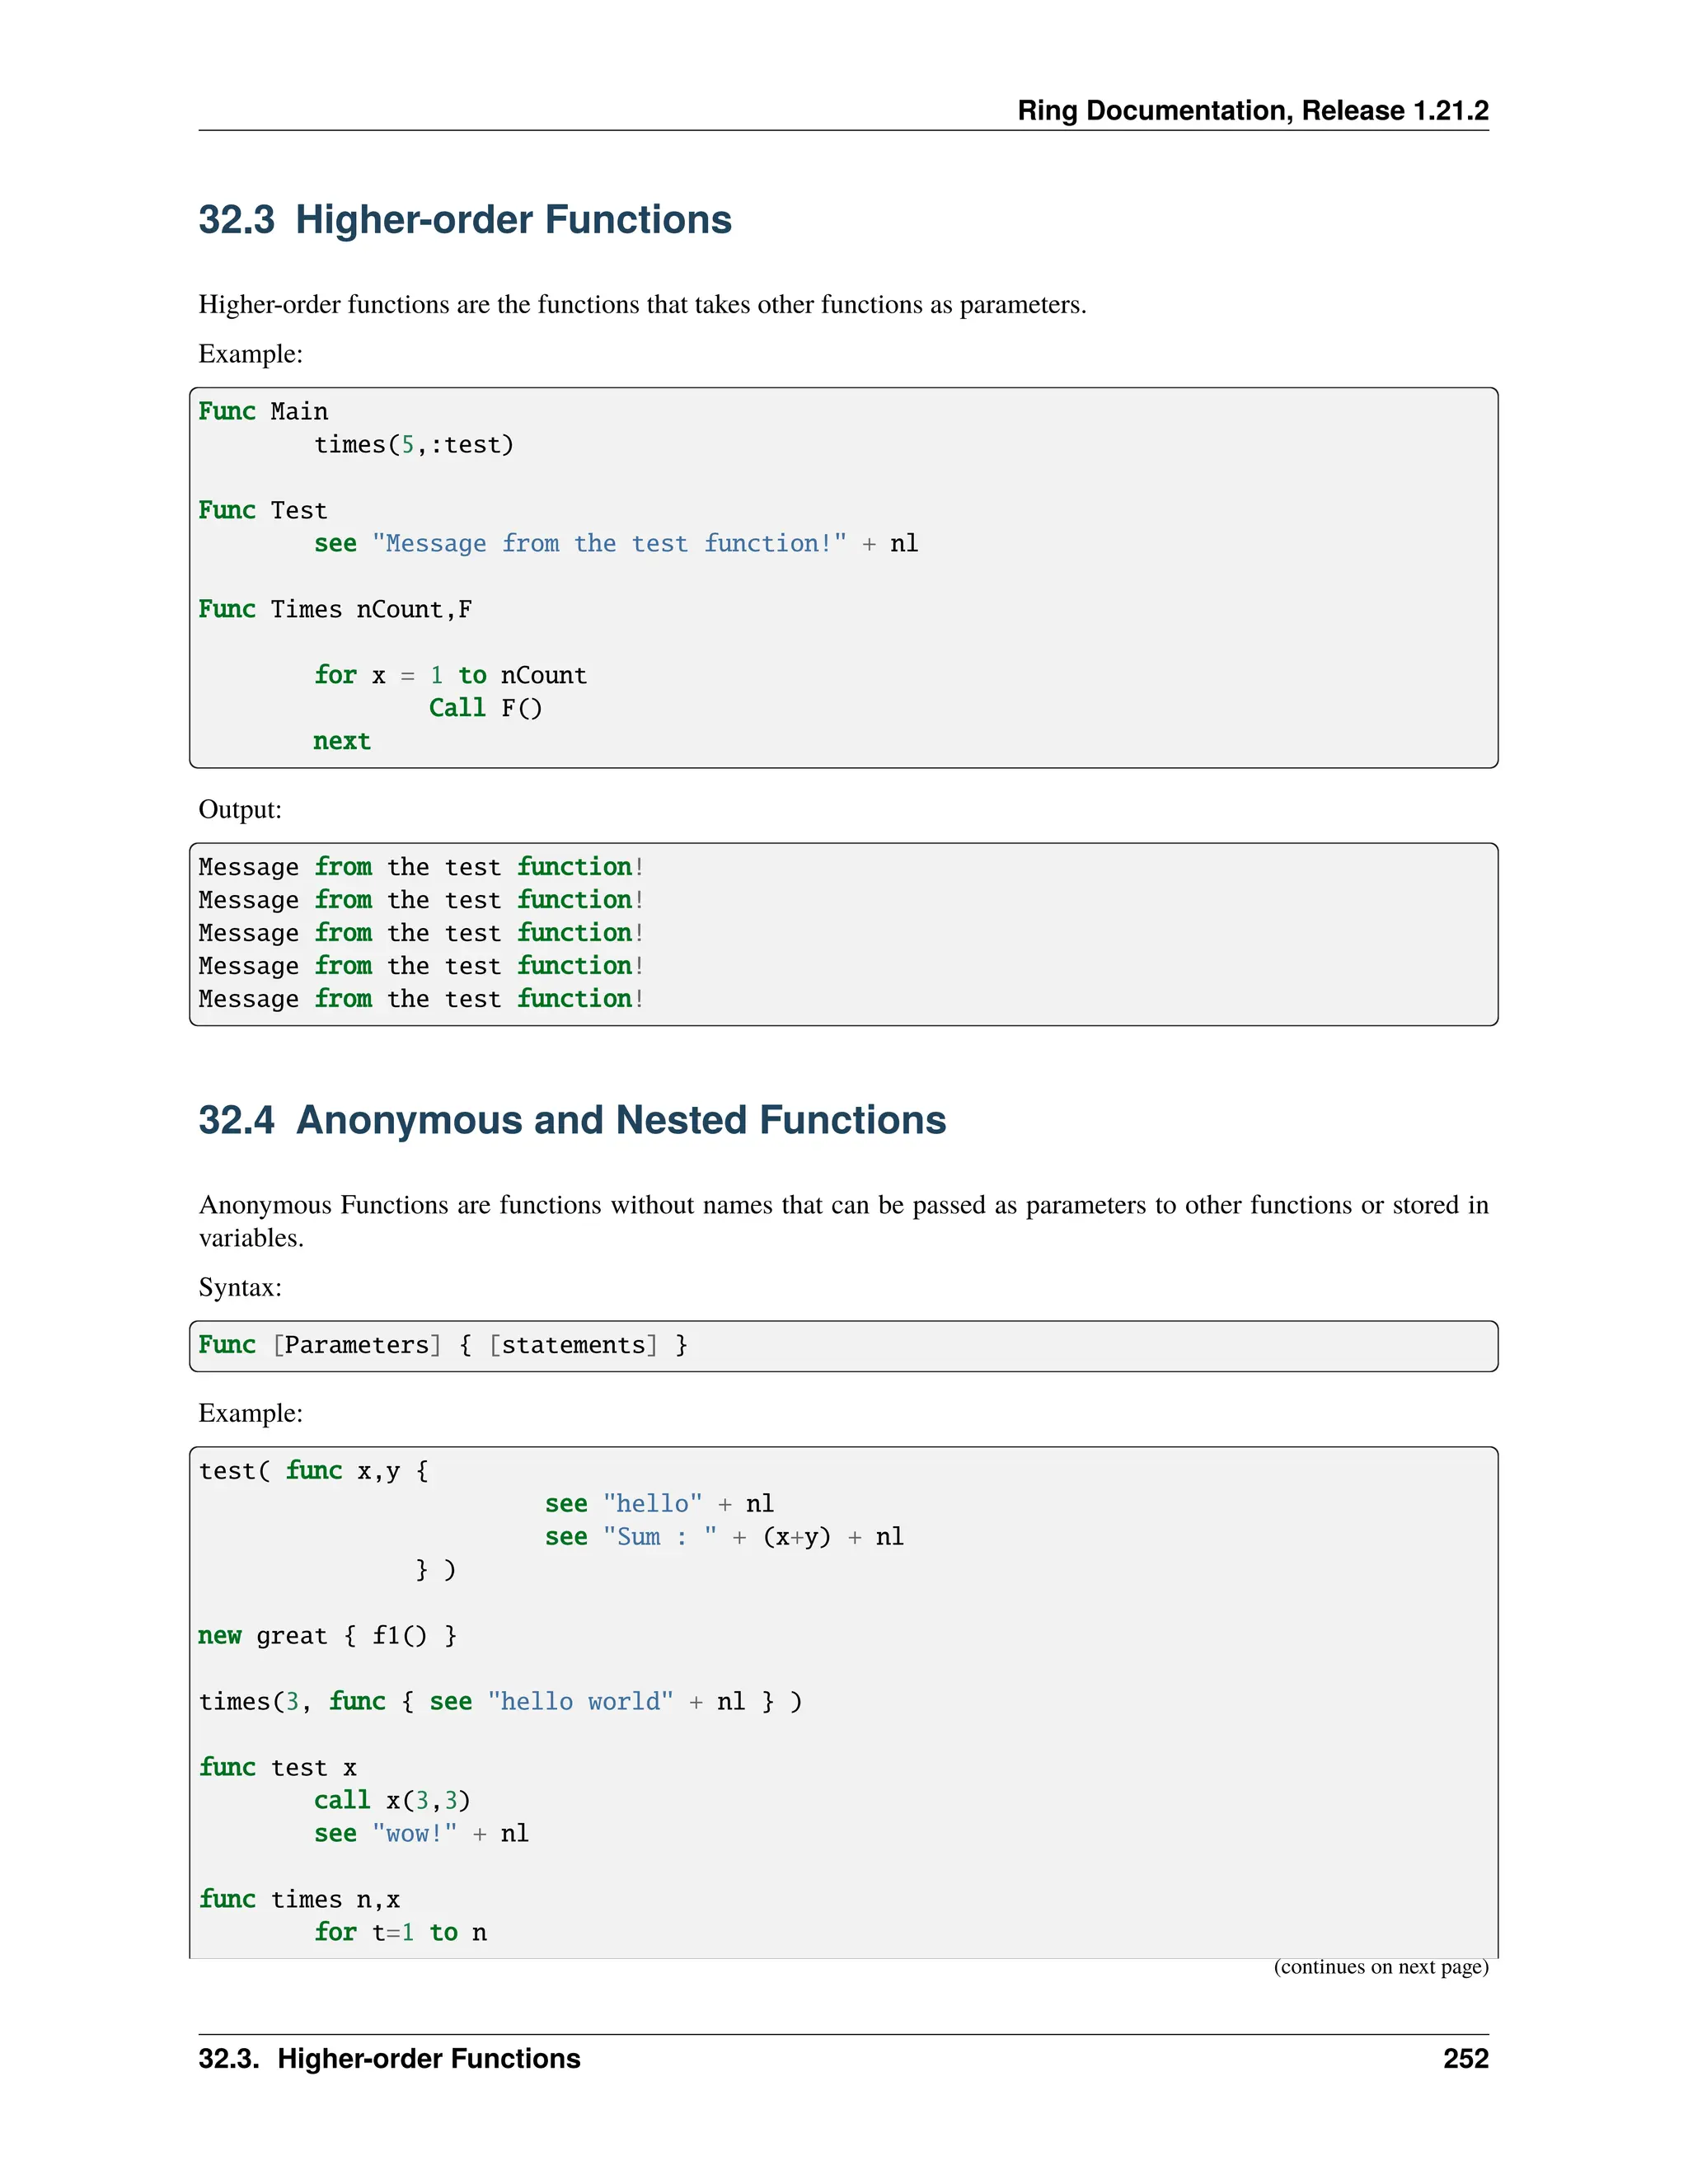Click the 32.3 Higher-order Functions heading
The width and height of the screenshot is (1688, 2184).
point(465,220)
